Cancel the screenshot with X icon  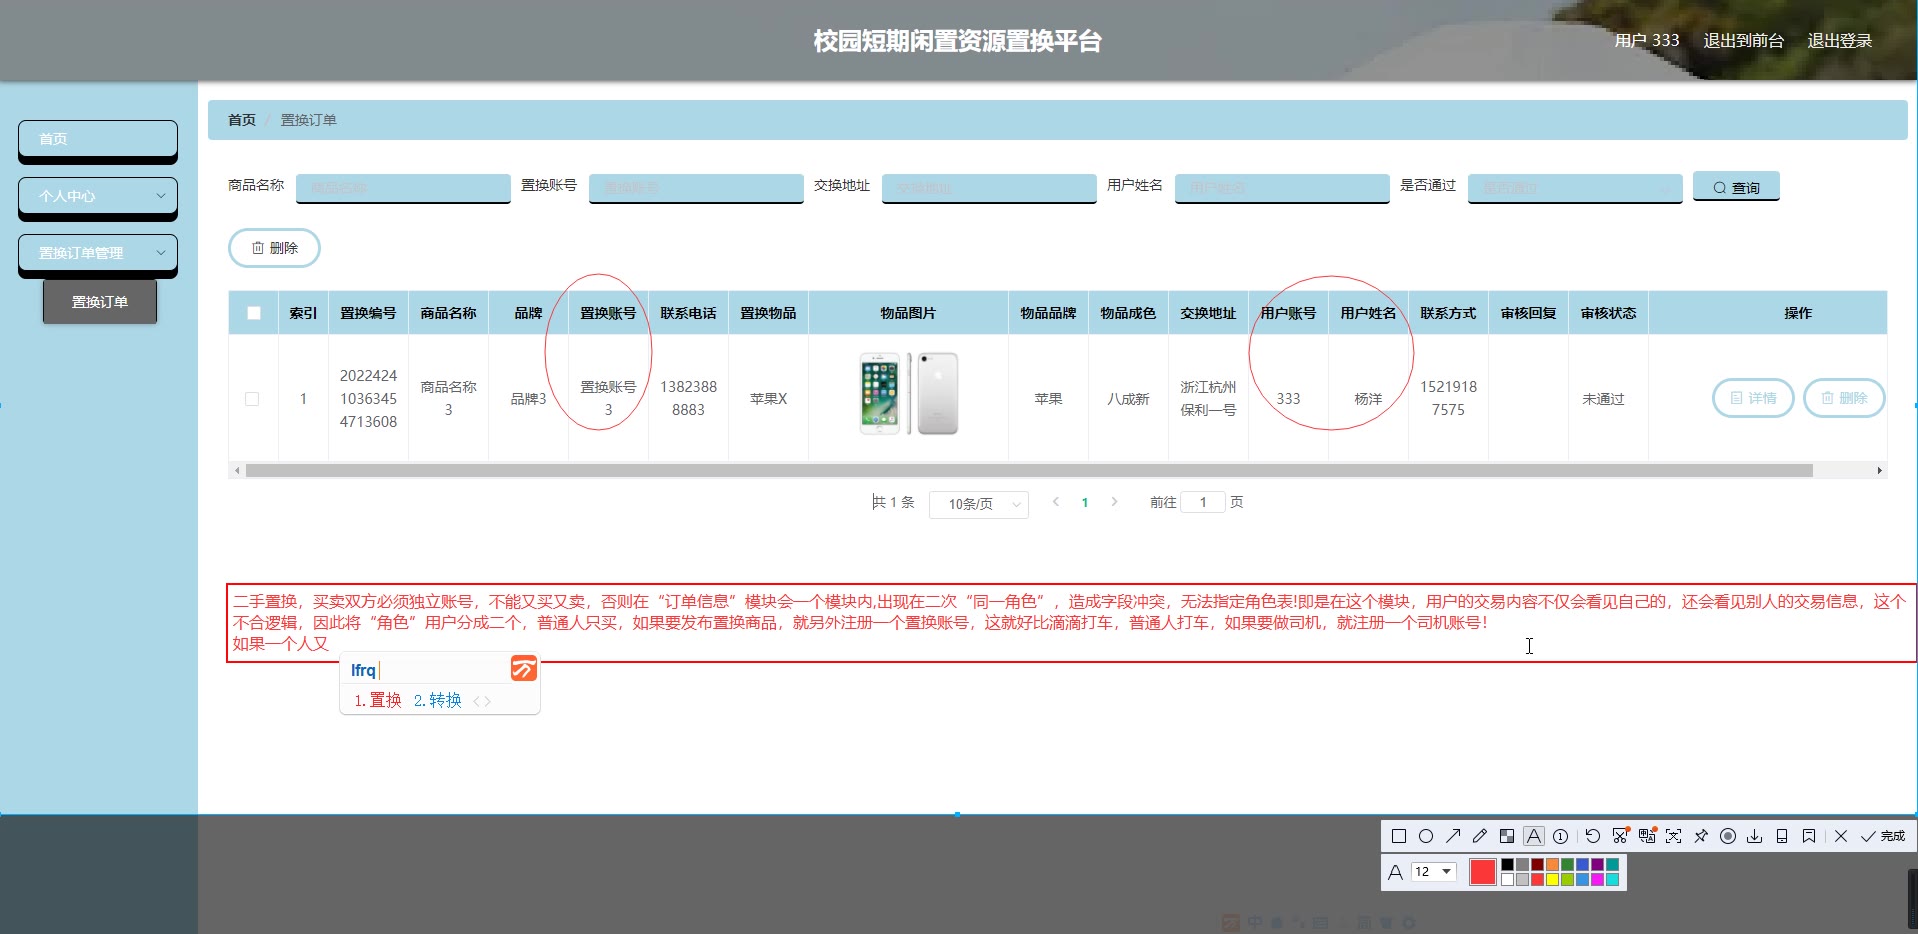[1841, 836]
